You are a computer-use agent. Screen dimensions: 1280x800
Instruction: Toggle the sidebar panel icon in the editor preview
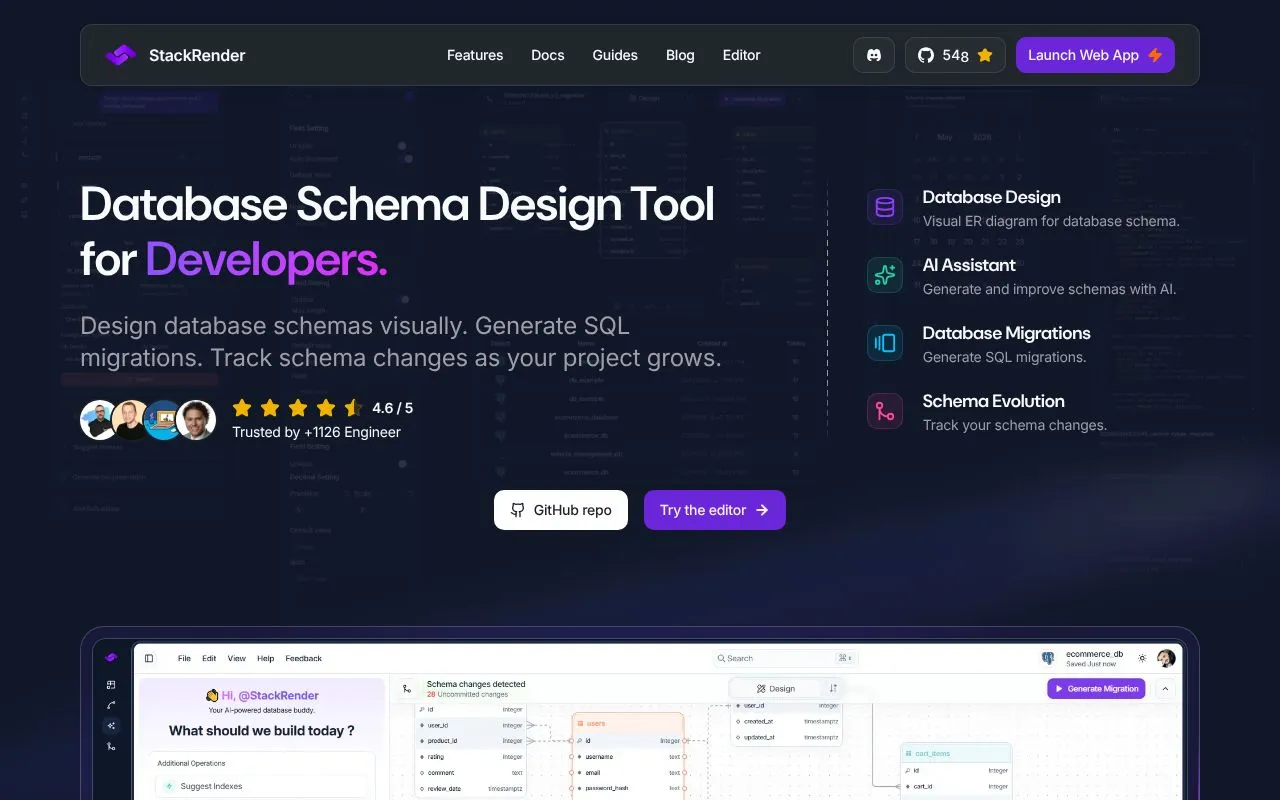click(149, 658)
